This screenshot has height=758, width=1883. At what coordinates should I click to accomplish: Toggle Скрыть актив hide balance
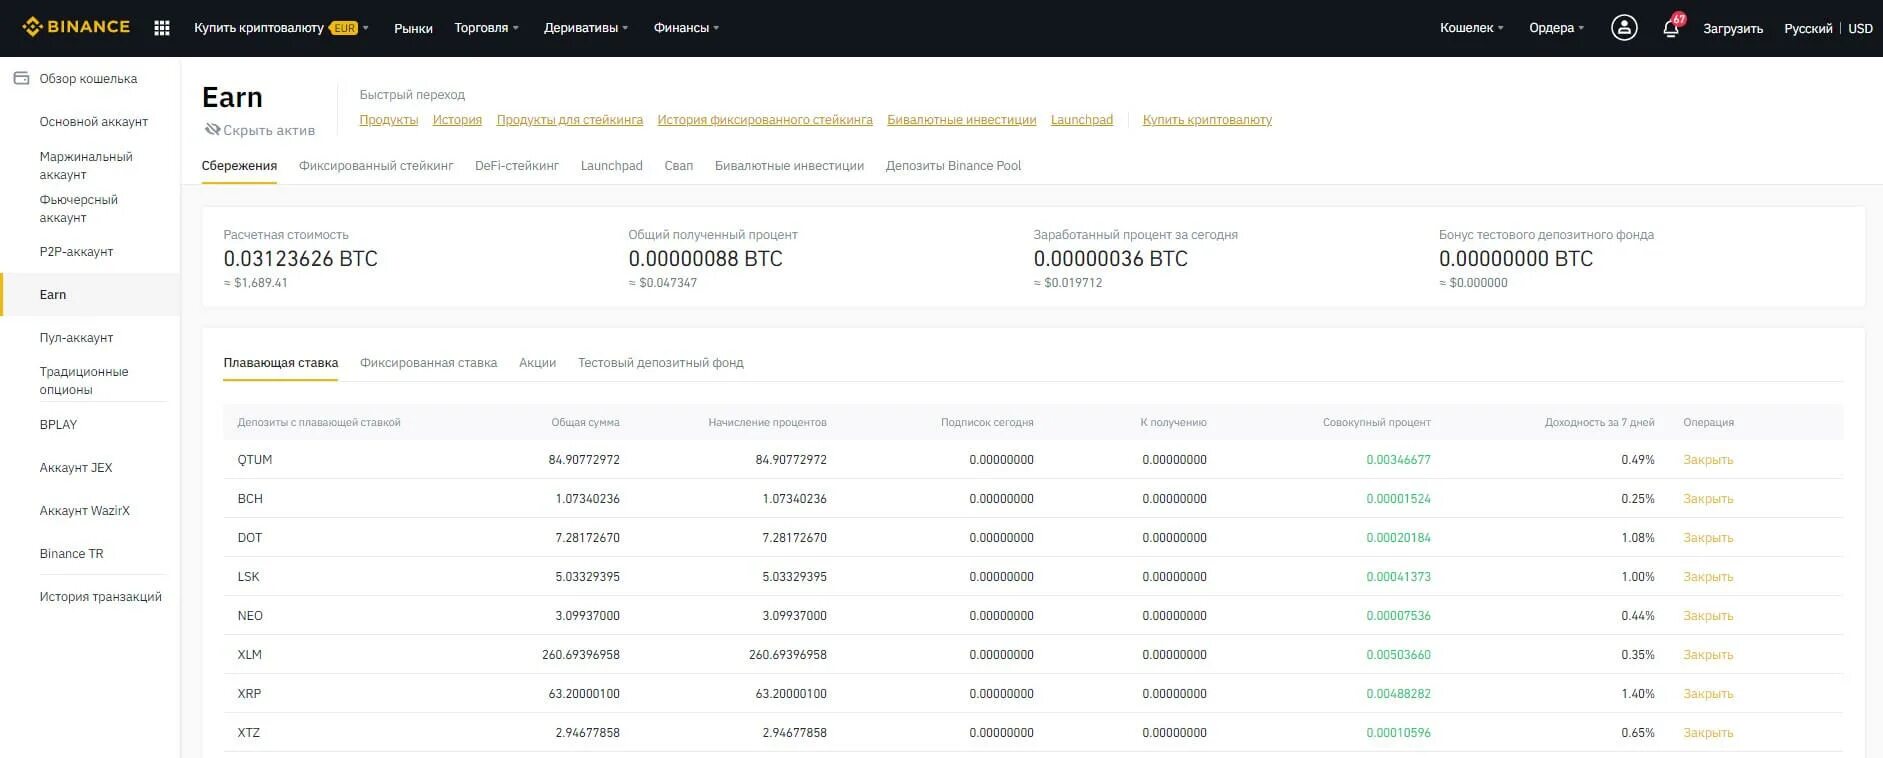(260, 130)
